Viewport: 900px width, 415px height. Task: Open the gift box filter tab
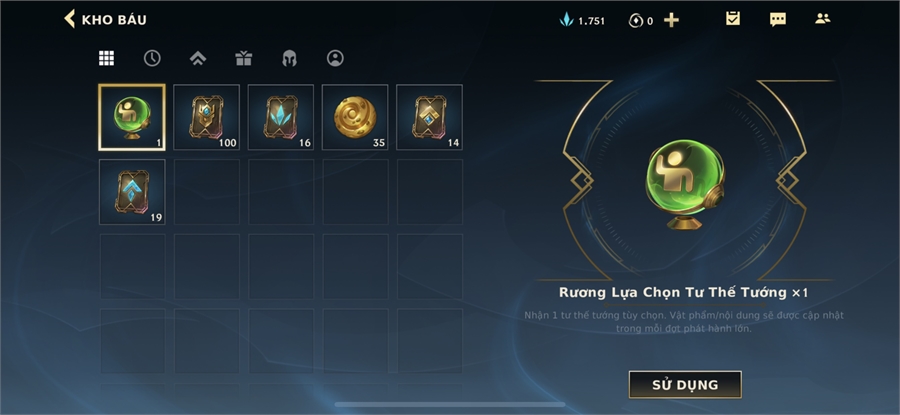[243, 58]
